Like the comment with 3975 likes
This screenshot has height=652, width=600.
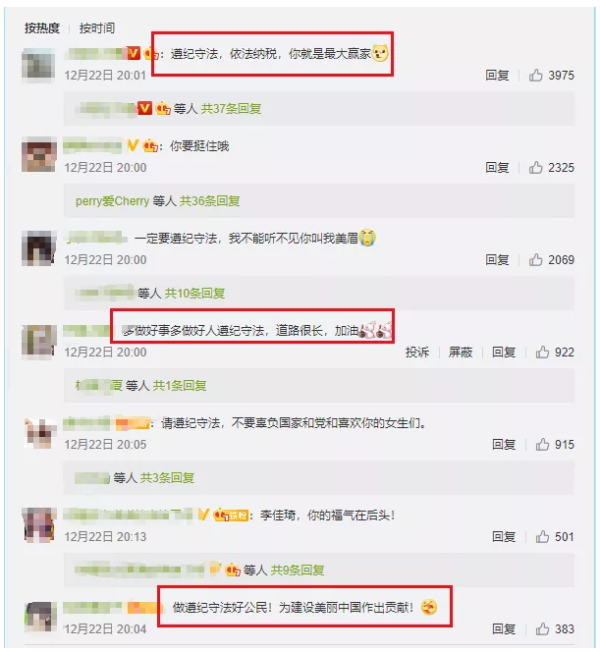point(536,75)
